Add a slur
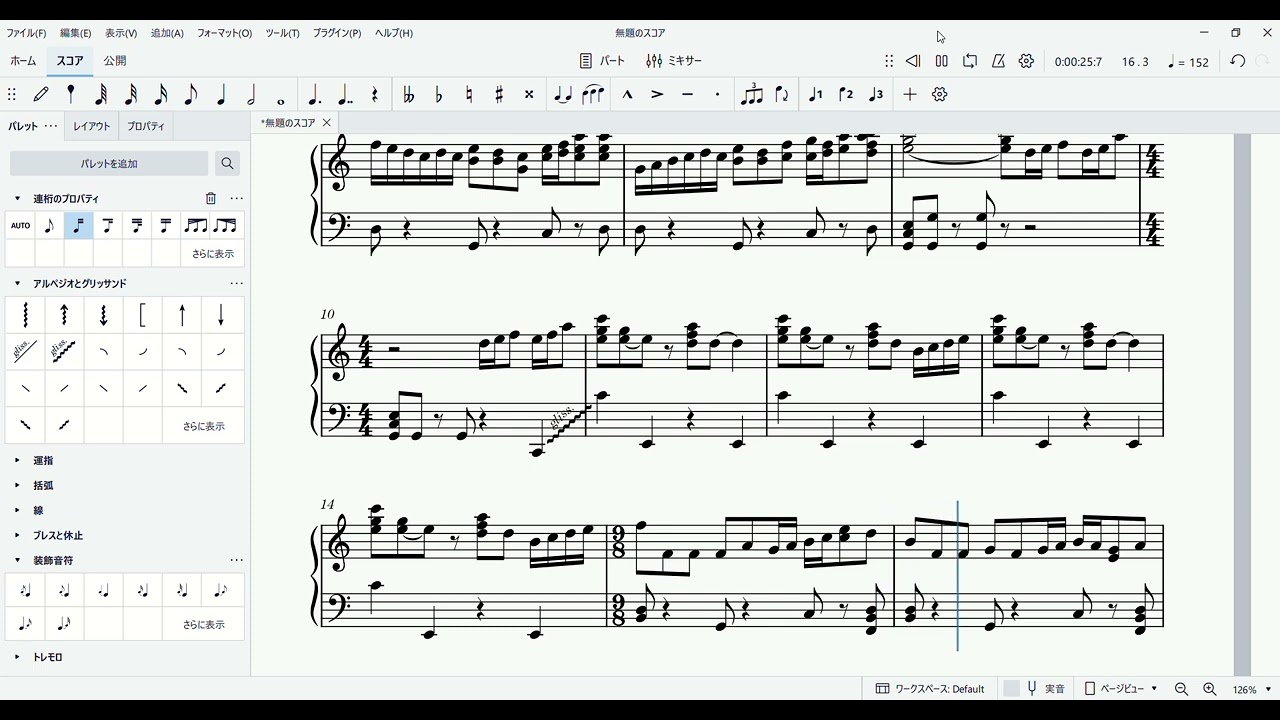Screen dimensions: 1280x720 (x=593, y=95)
